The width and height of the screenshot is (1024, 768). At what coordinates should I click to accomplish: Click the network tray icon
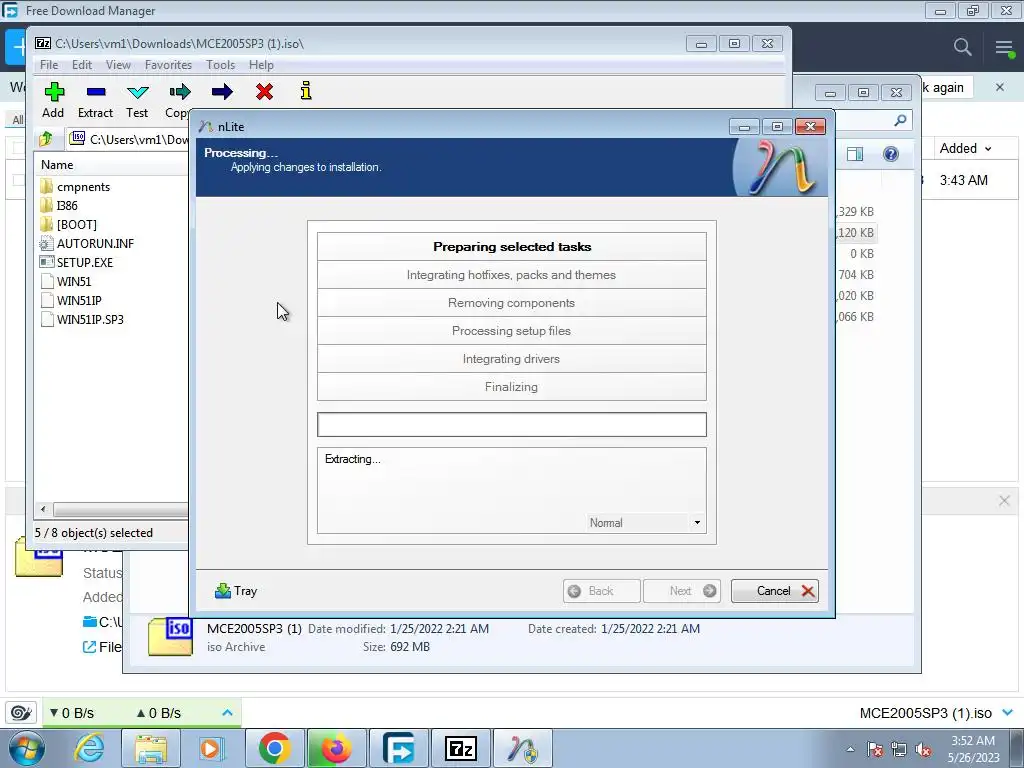click(x=899, y=749)
